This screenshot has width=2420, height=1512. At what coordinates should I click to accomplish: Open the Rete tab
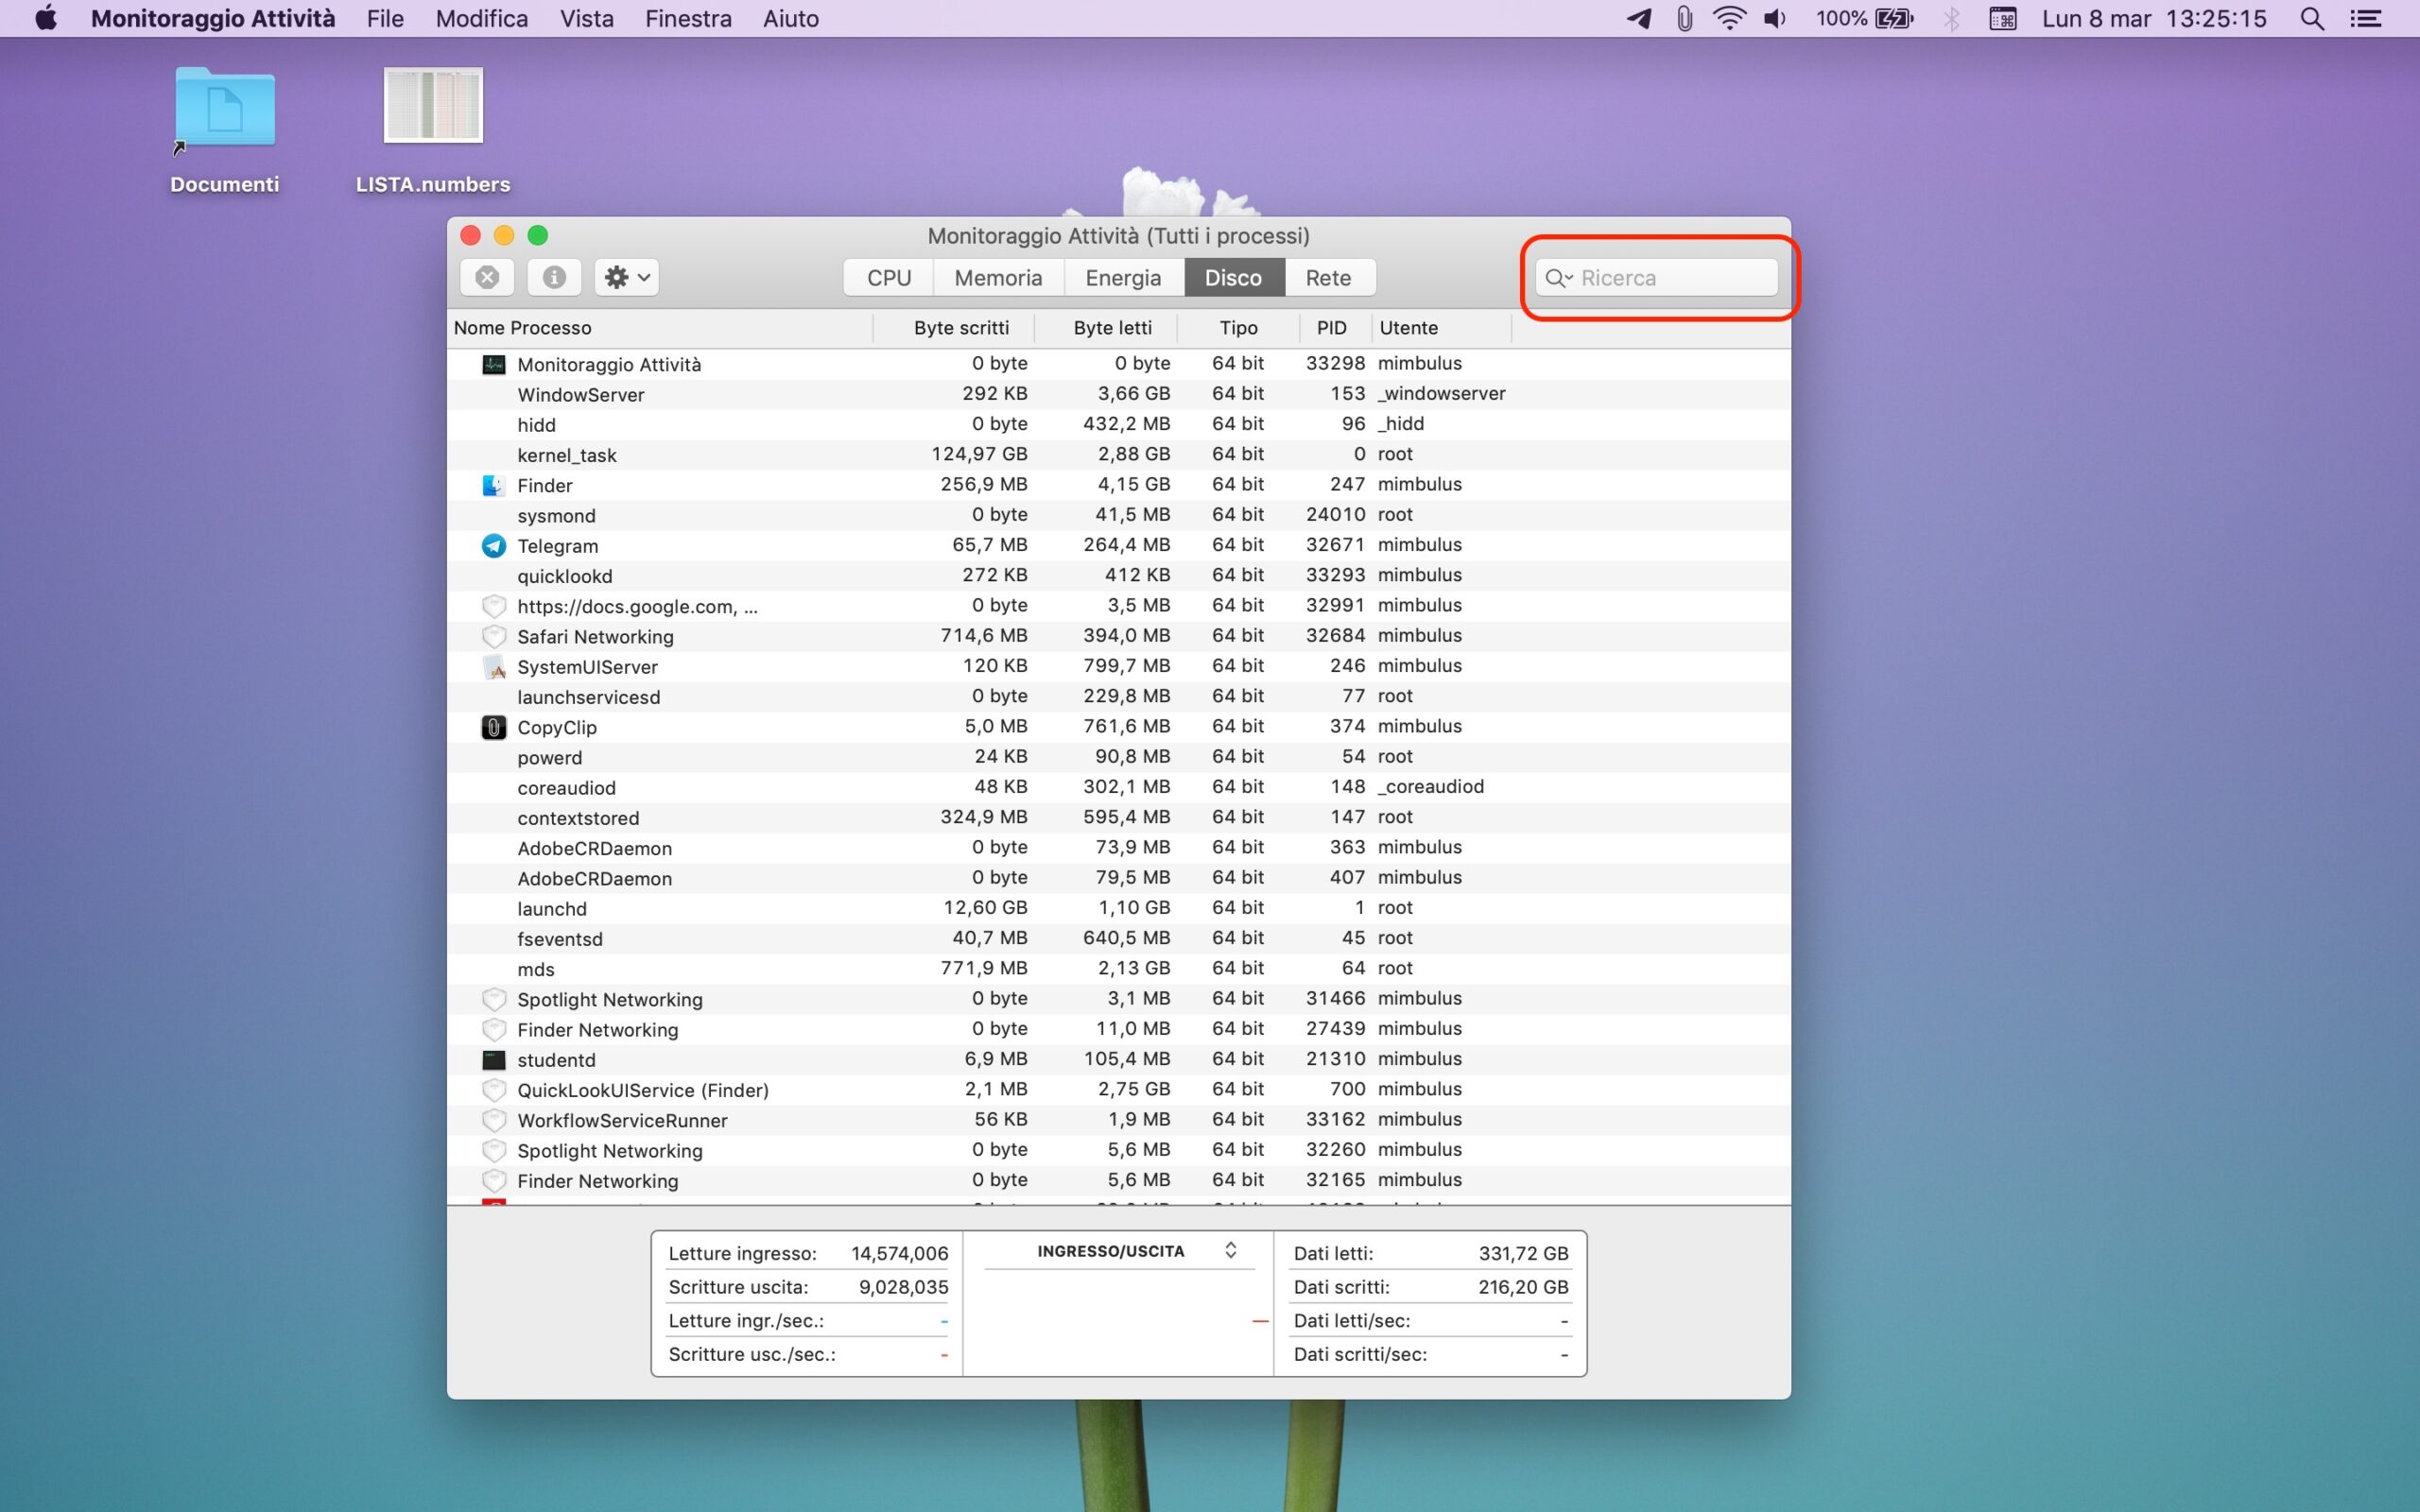(x=1327, y=277)
